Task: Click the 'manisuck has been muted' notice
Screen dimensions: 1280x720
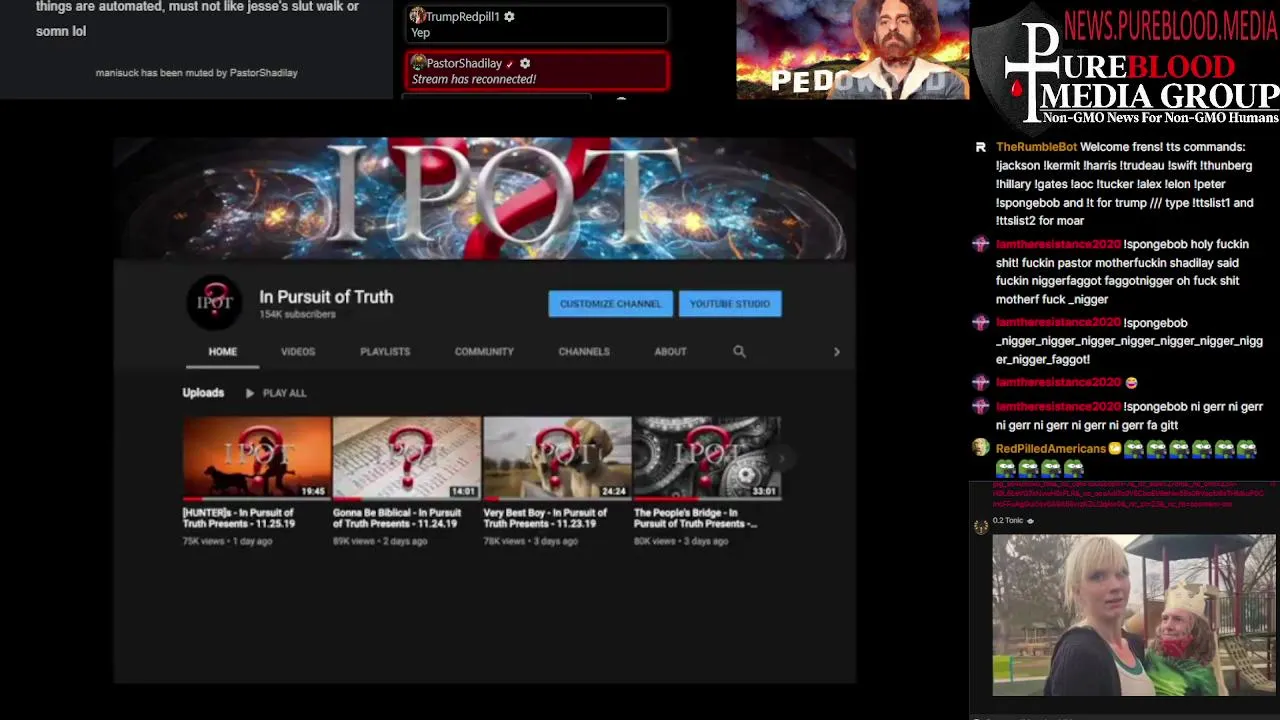Action: click(196, 73)
